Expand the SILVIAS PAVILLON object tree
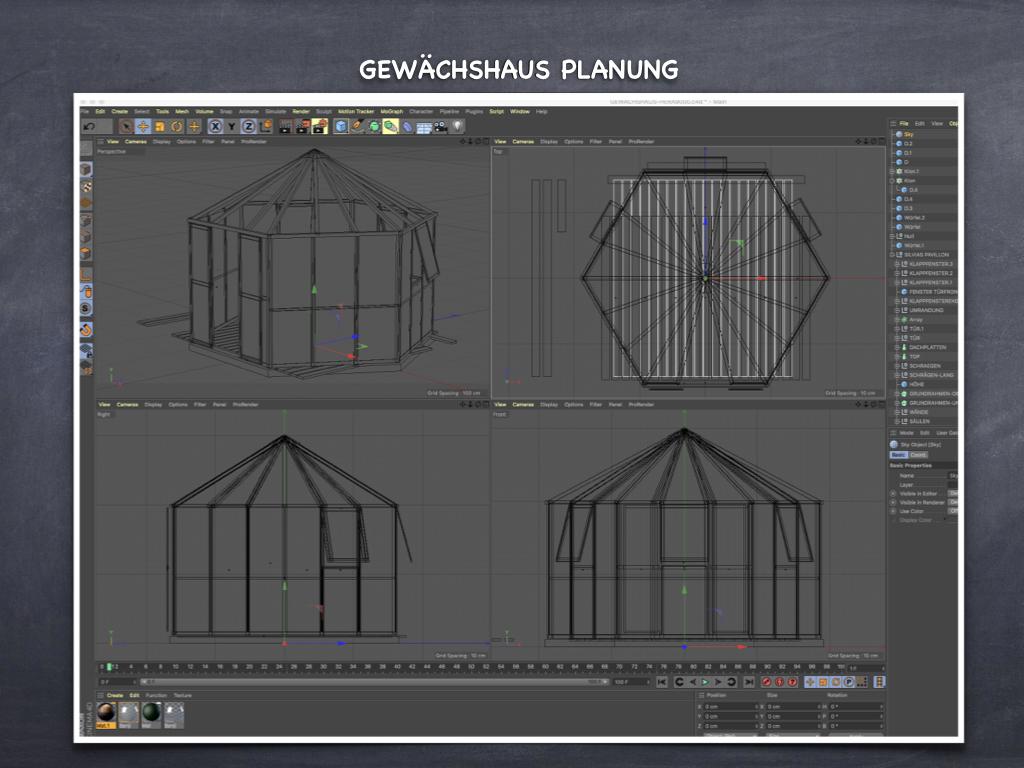Screen dimensions: 1024x768 click(x=893, y=255)
